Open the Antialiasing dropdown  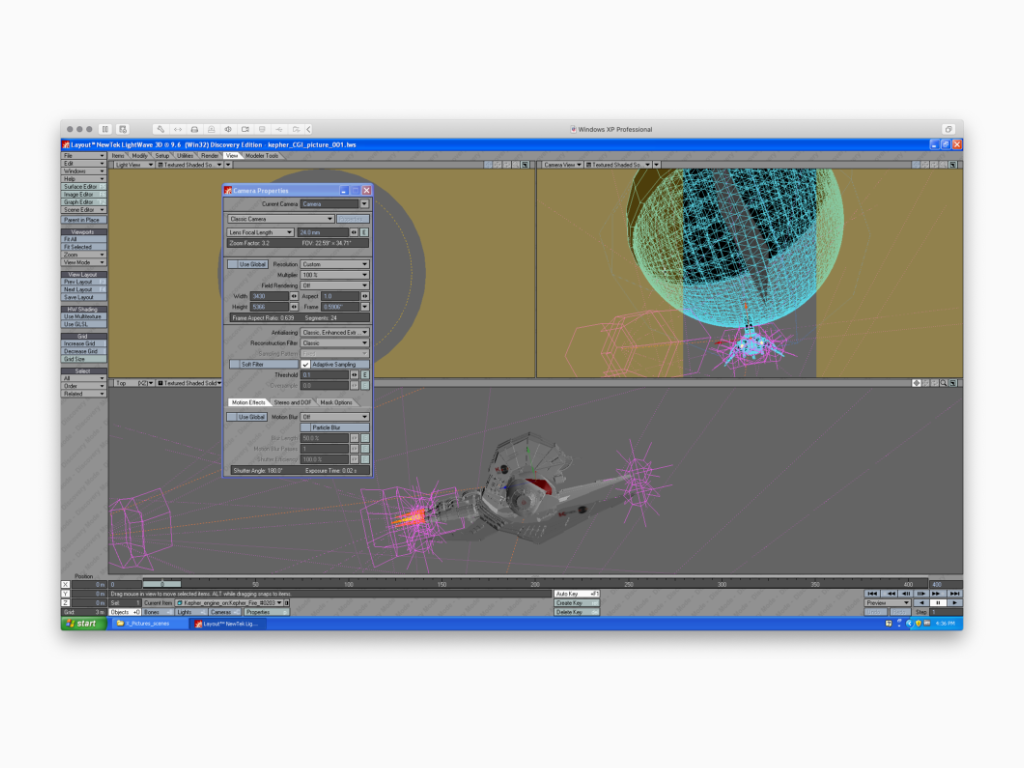click(334, 332)
